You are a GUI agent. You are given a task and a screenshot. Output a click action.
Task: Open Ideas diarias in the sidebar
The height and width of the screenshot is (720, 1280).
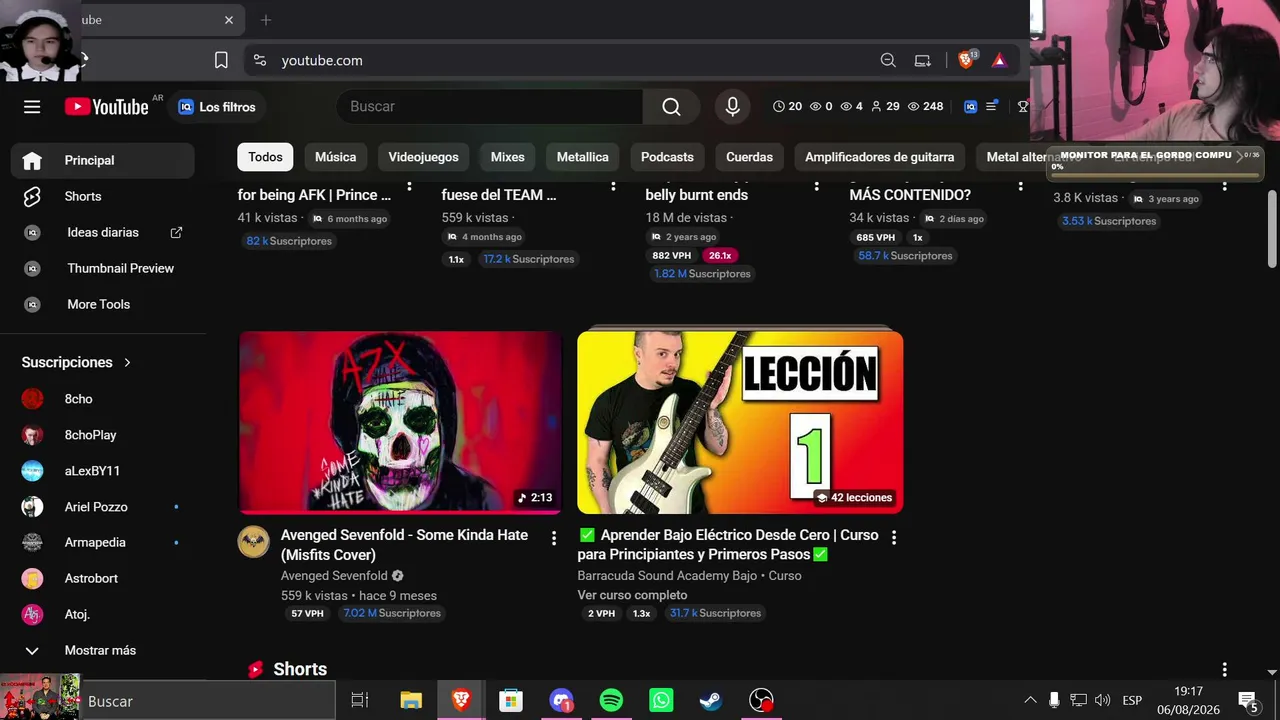[x=103, y=232]
